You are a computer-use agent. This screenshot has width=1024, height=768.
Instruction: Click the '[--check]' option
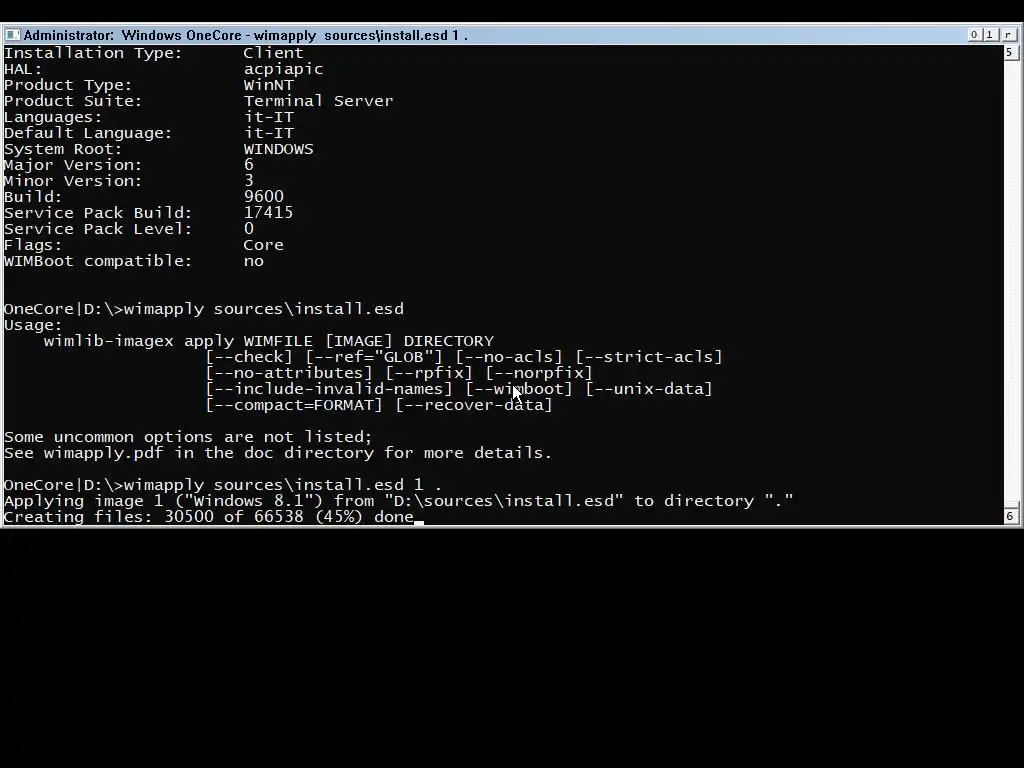point(249,357)
